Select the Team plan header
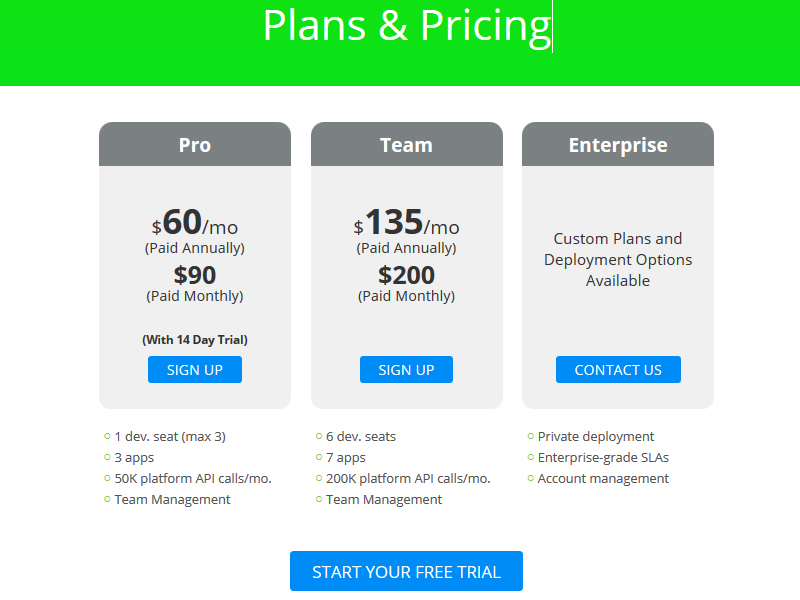The height and width of the screenshot is (600, 800). pos(406,144)
